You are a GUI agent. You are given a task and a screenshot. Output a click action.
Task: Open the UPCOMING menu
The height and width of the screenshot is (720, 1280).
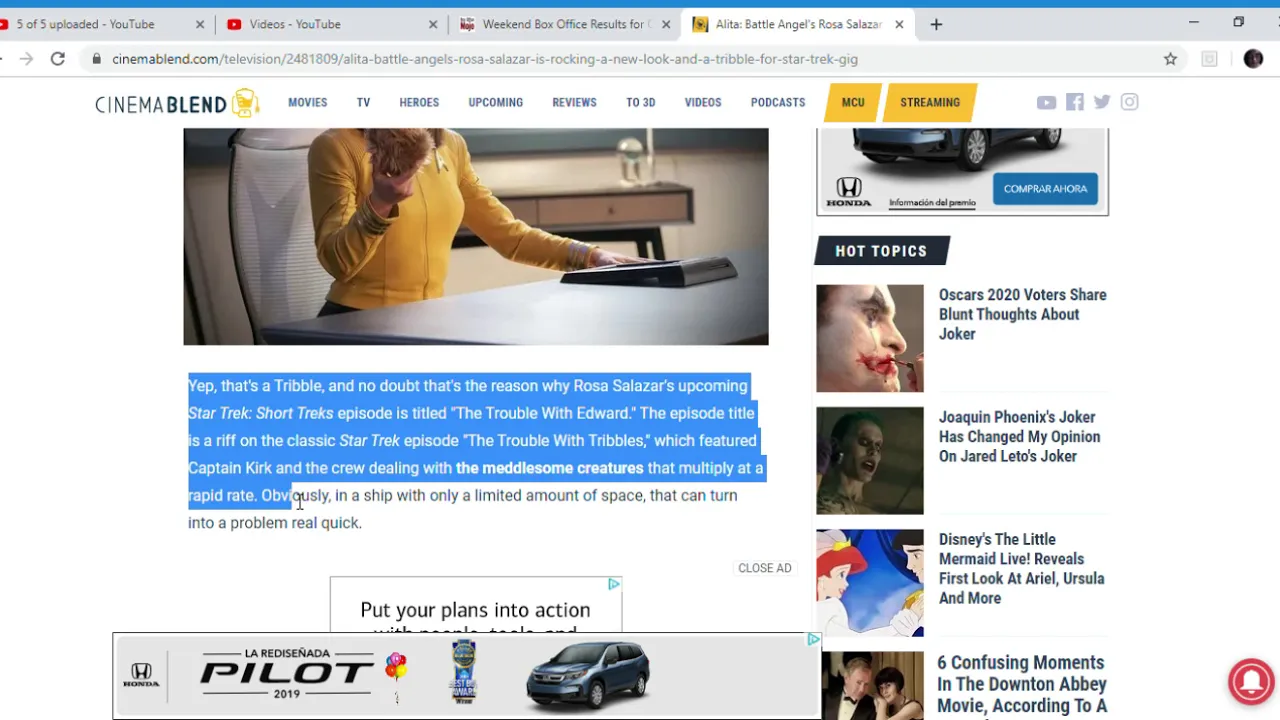click(495, 102)
